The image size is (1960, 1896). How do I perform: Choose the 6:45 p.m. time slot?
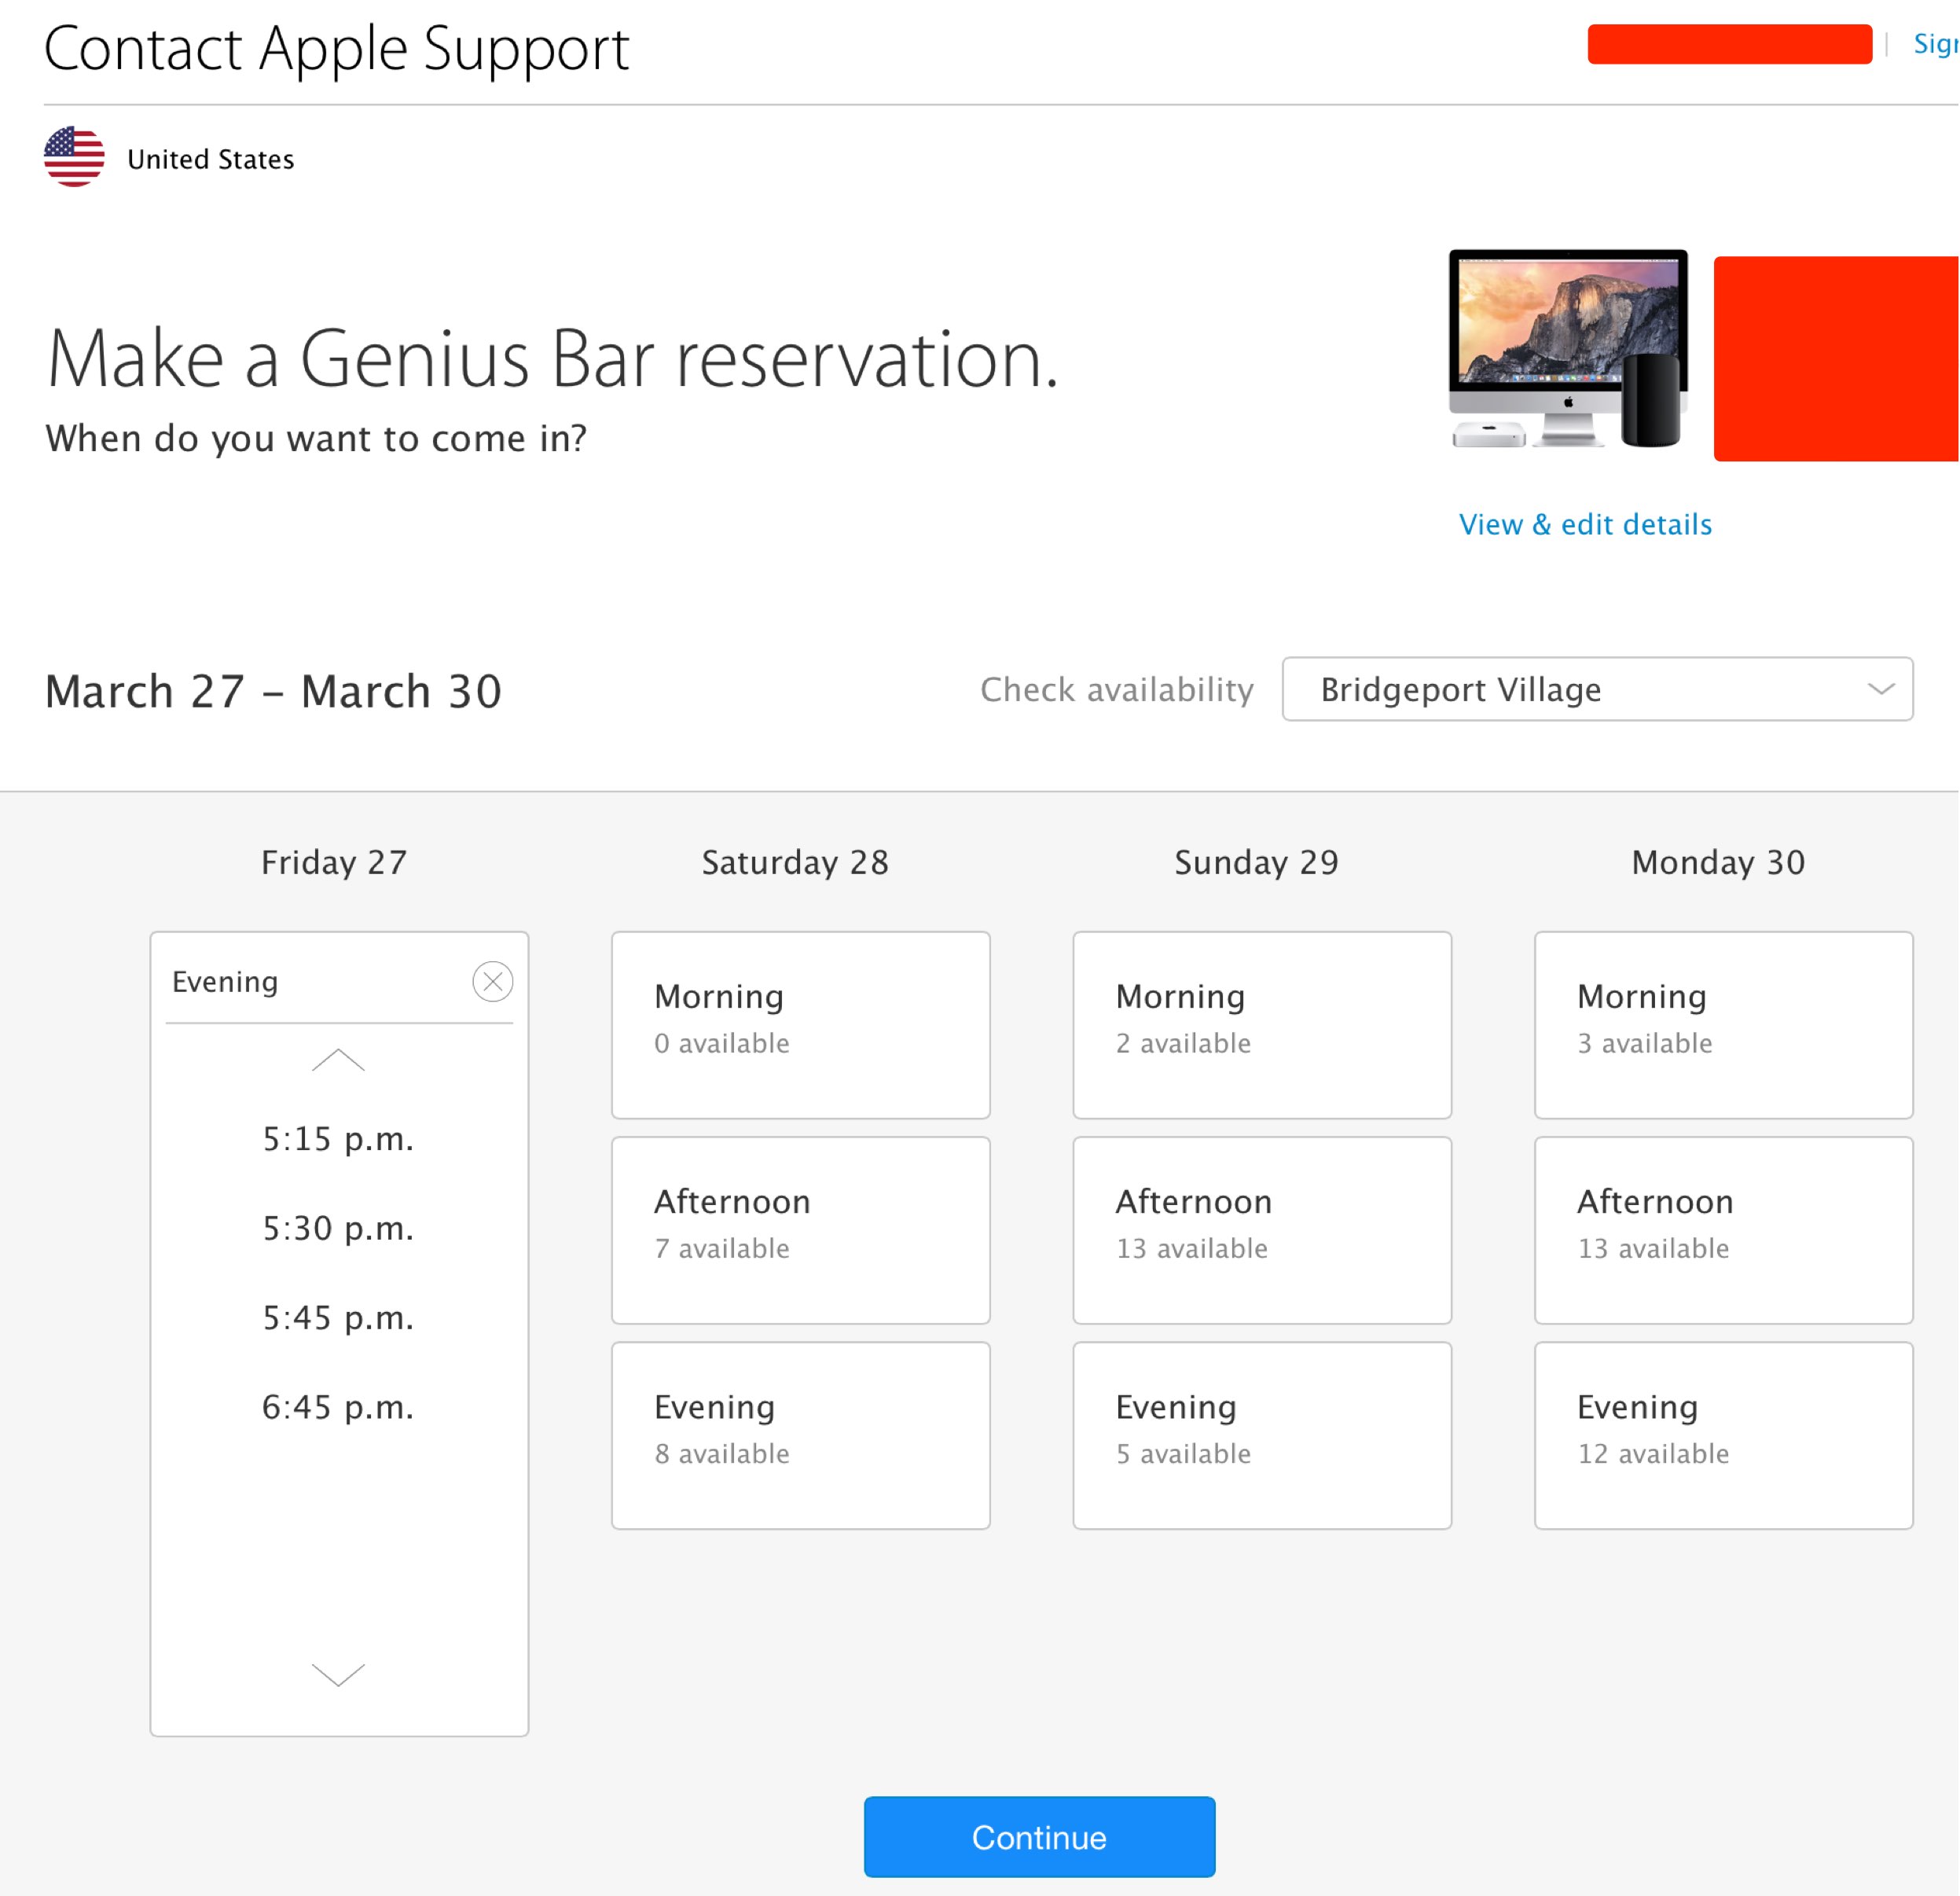click(338, 1407)
